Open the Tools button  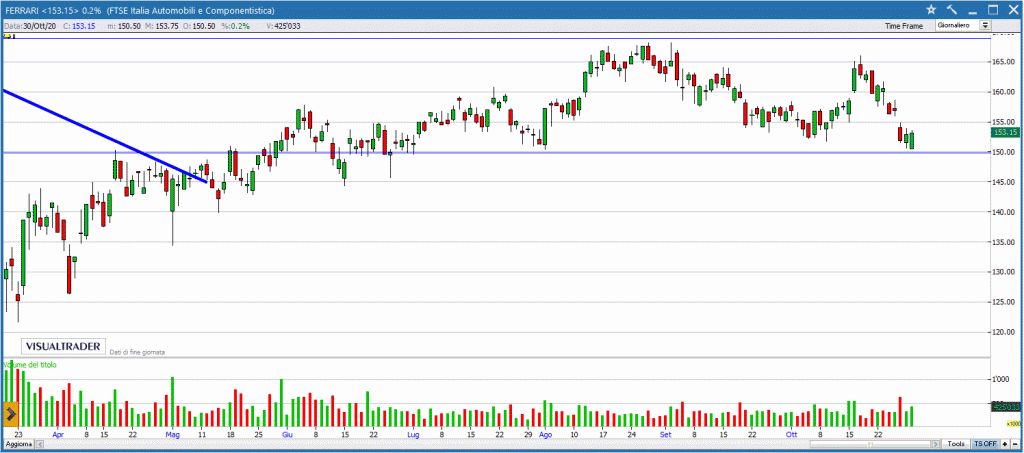coord(956,444)
